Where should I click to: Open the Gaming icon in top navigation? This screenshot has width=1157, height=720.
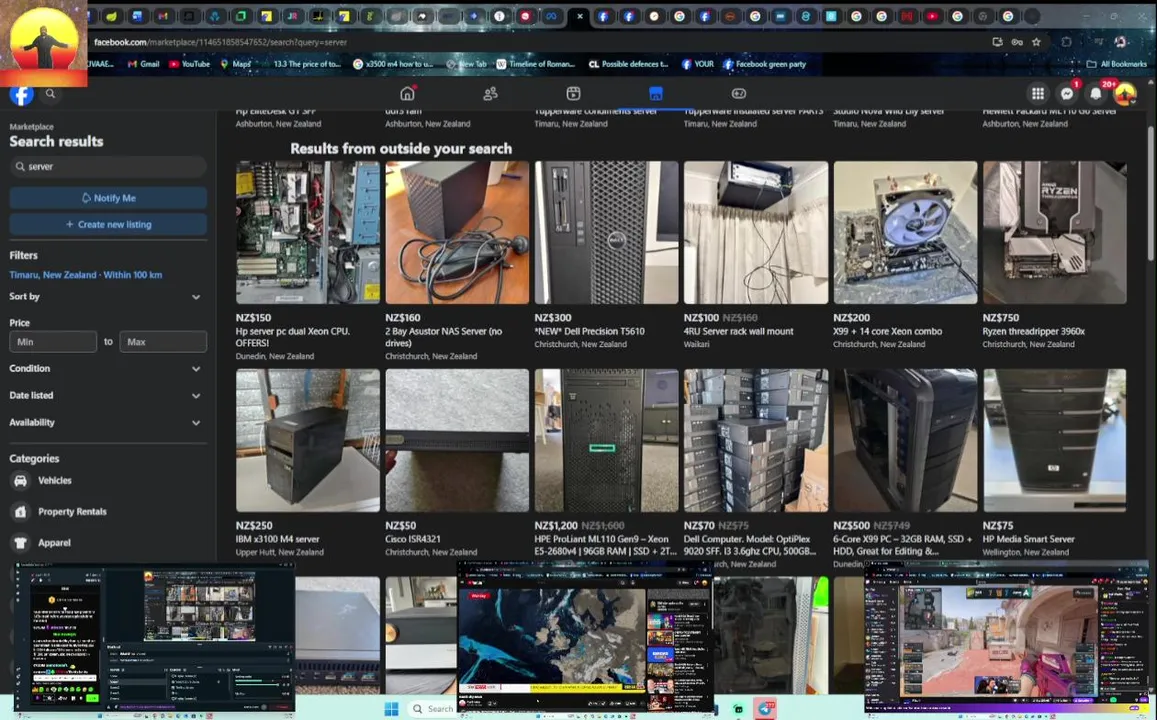(739, 94)
